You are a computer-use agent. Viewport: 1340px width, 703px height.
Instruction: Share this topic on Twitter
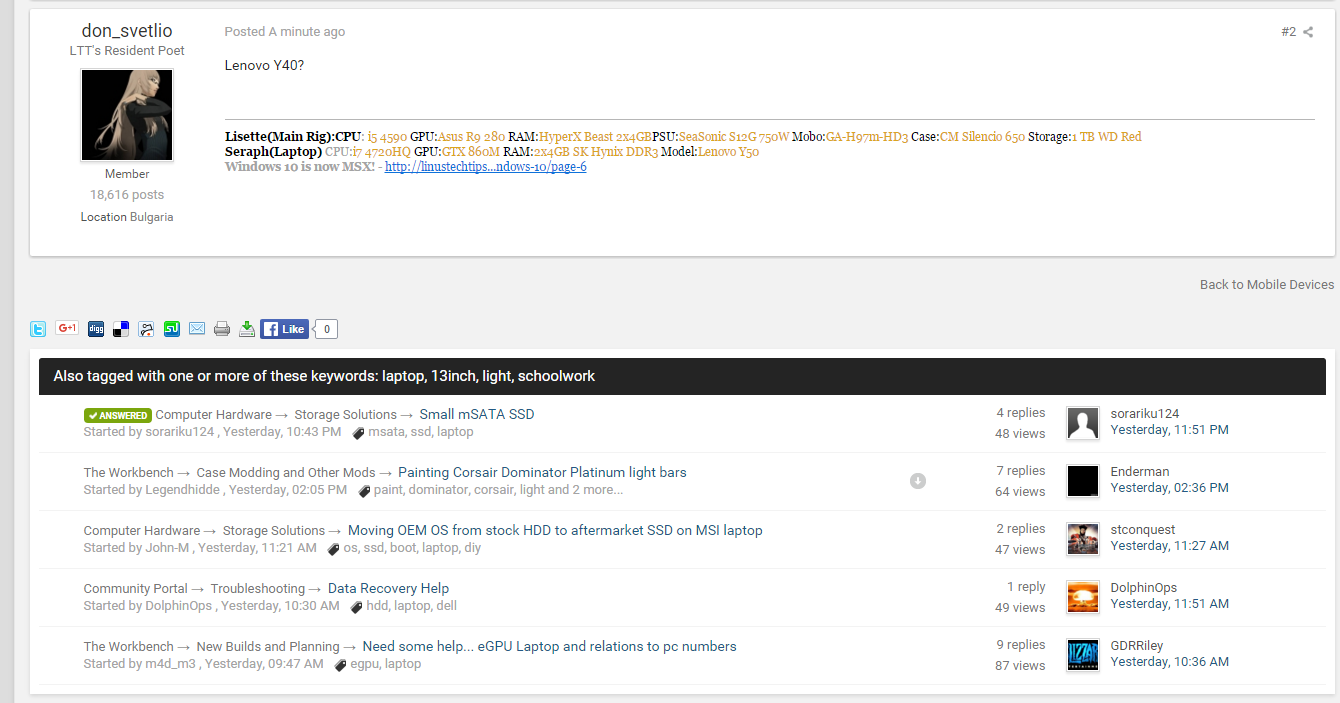[x=38, y=329]
